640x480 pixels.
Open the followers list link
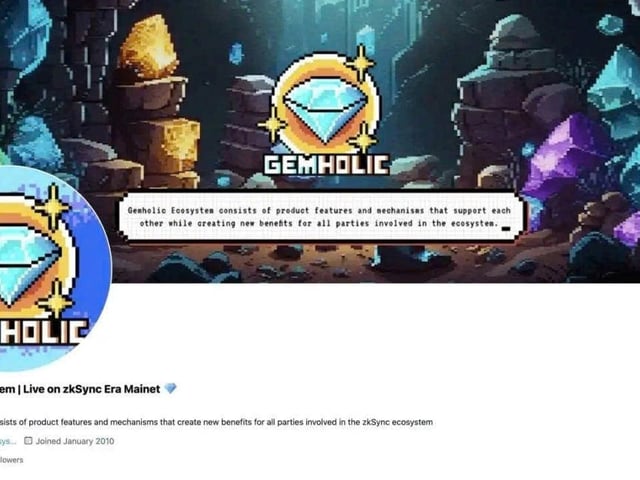pyautogui.click(x=11, y=460)
